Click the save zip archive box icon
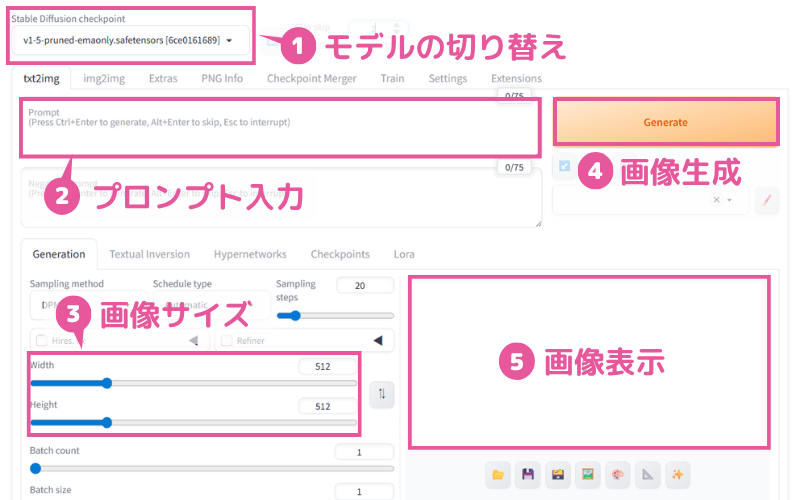The image size is (800, 500). [x=558, y=475]
